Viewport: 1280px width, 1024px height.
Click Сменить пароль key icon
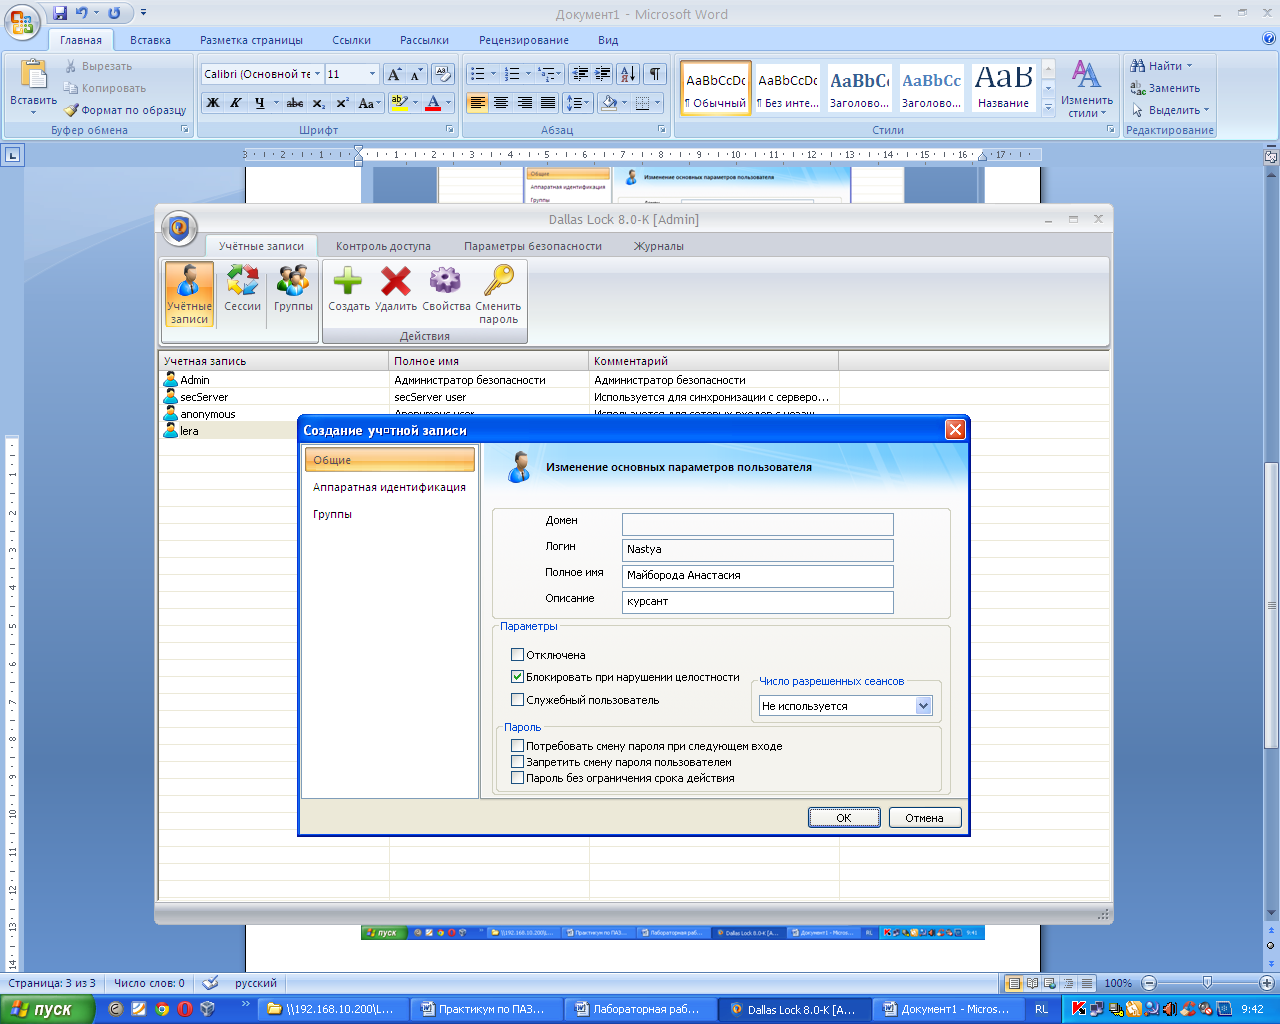pyautogui.click(x=498, y=294)
